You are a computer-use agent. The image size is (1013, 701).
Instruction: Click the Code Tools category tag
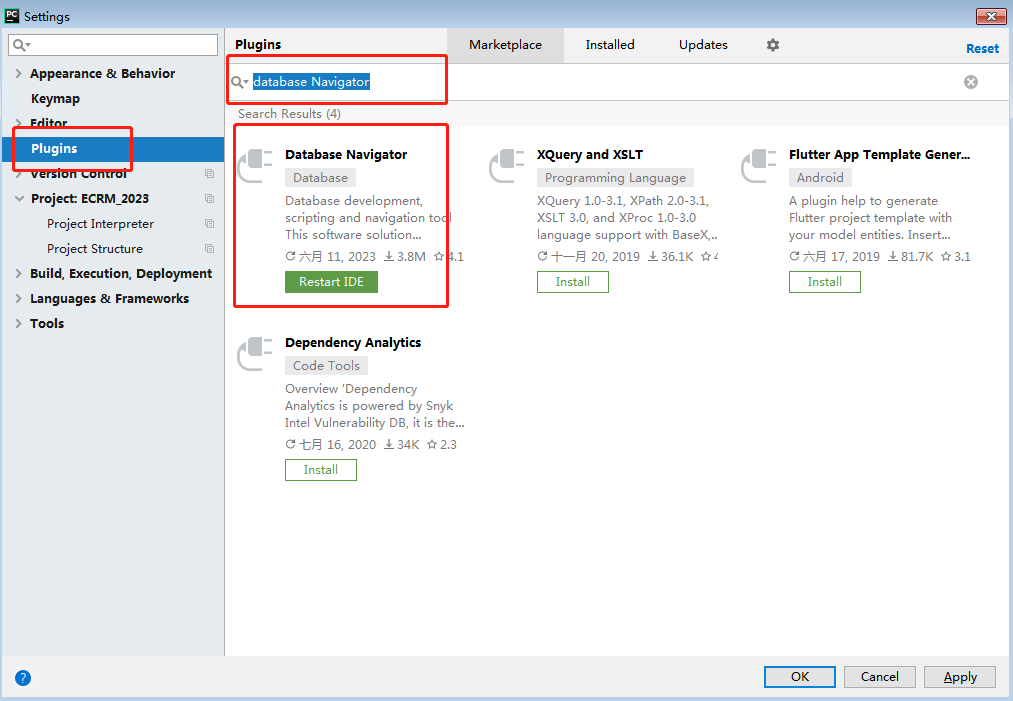pos(326,366)
